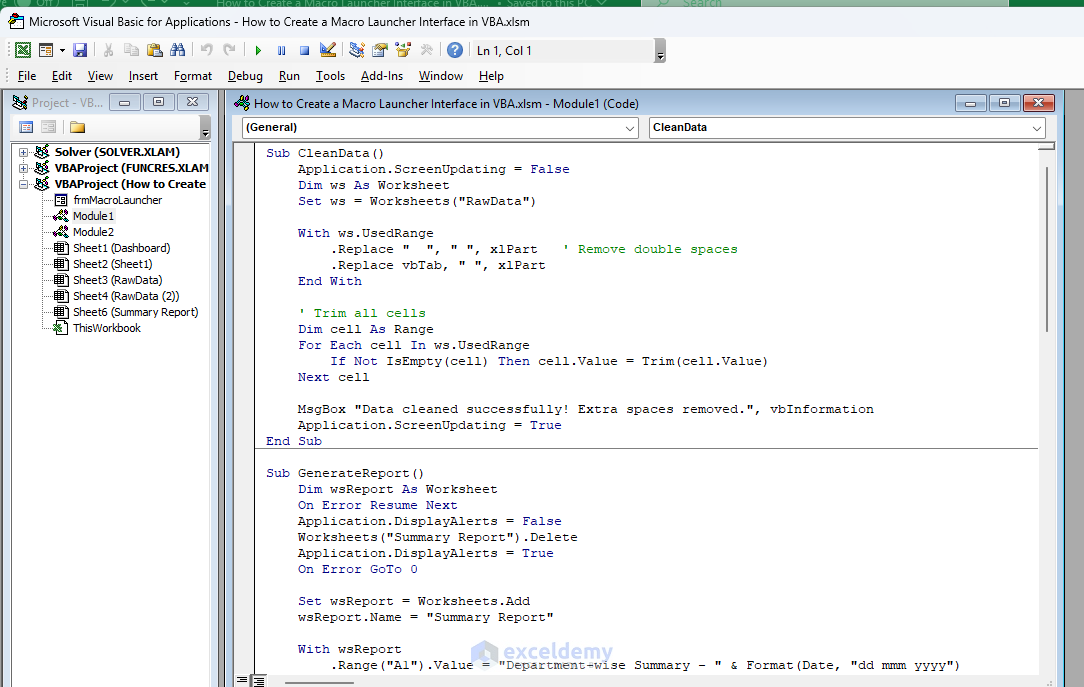Click View Object icon in Project pane
Viewport: 1084px width, 687px height.
click(x=48, y=127)
